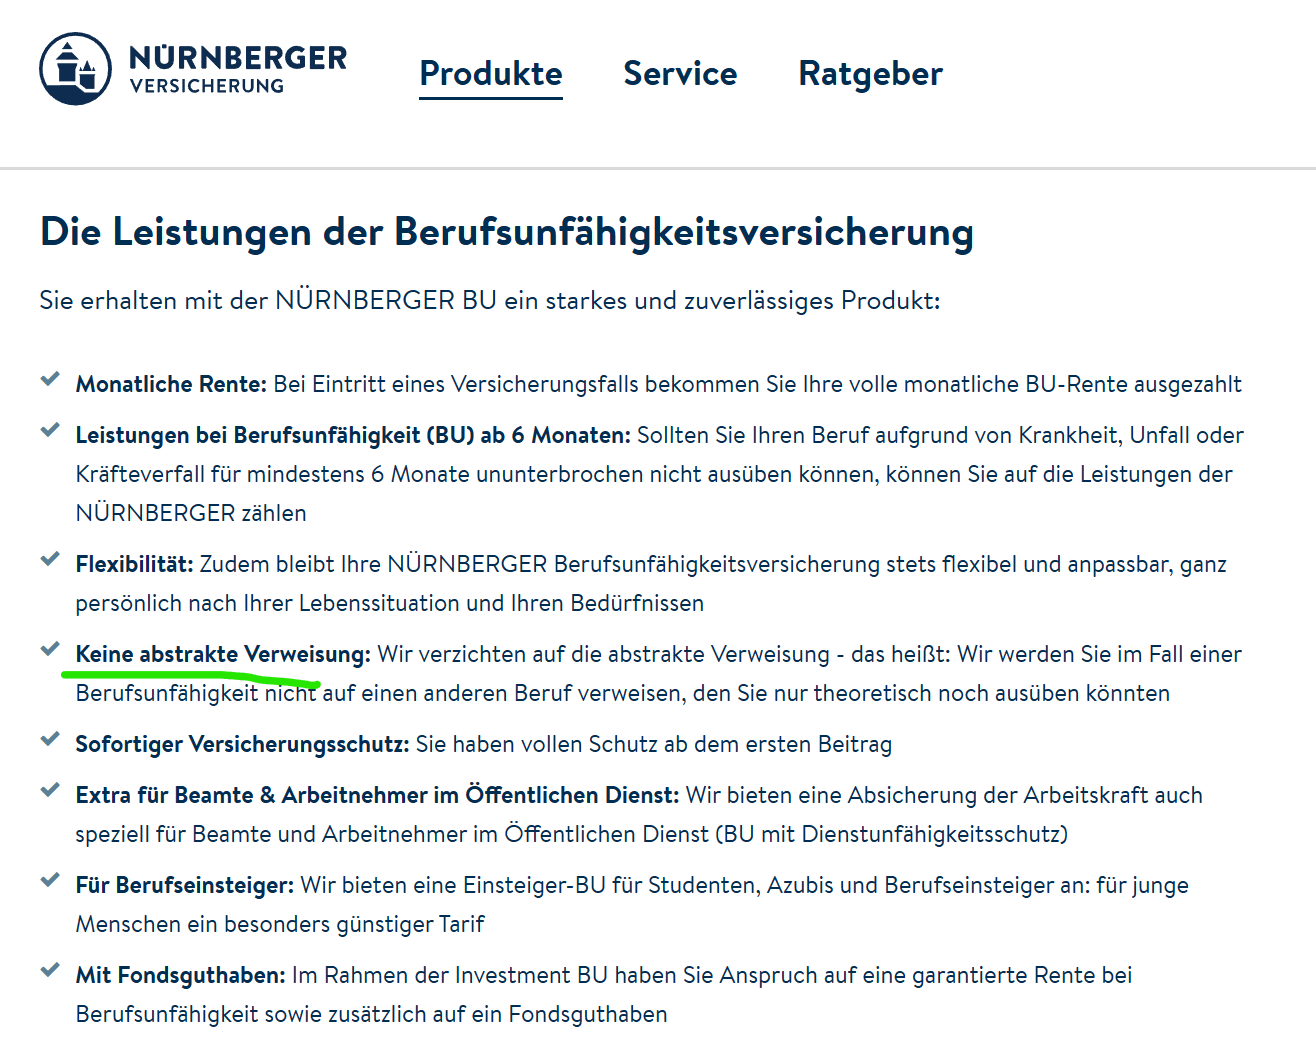Click the checkmark beside Monatliche Rente
This screenshot has height=1046, width=1316.
(50, 380)
